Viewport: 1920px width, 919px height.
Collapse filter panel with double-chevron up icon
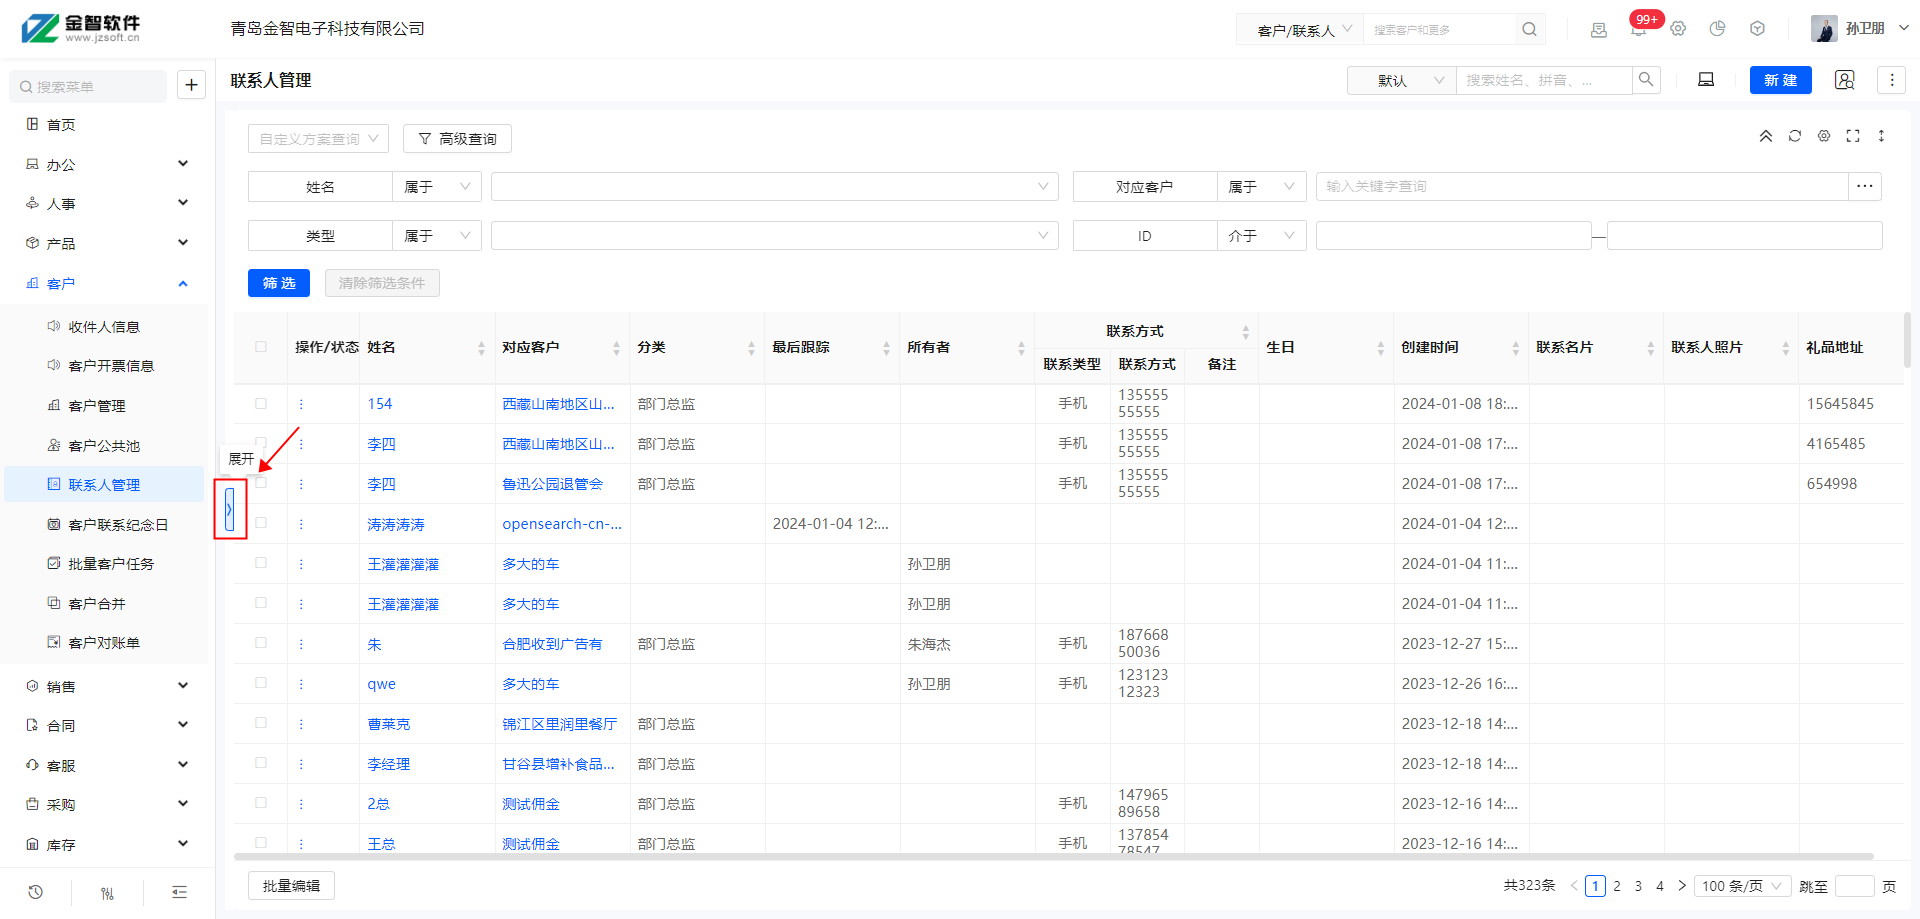pyautogui.click(x=1766, y=136)
